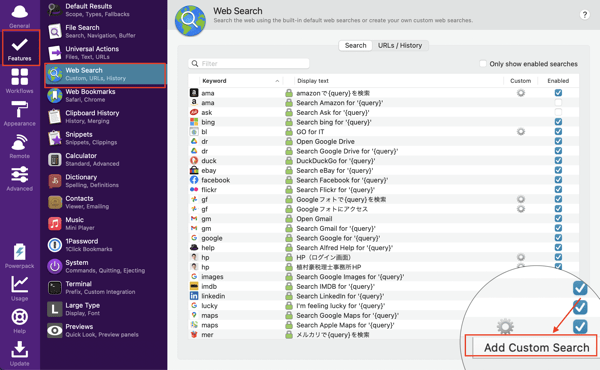Enable the Search Amazon checkbox

[558, 103]
